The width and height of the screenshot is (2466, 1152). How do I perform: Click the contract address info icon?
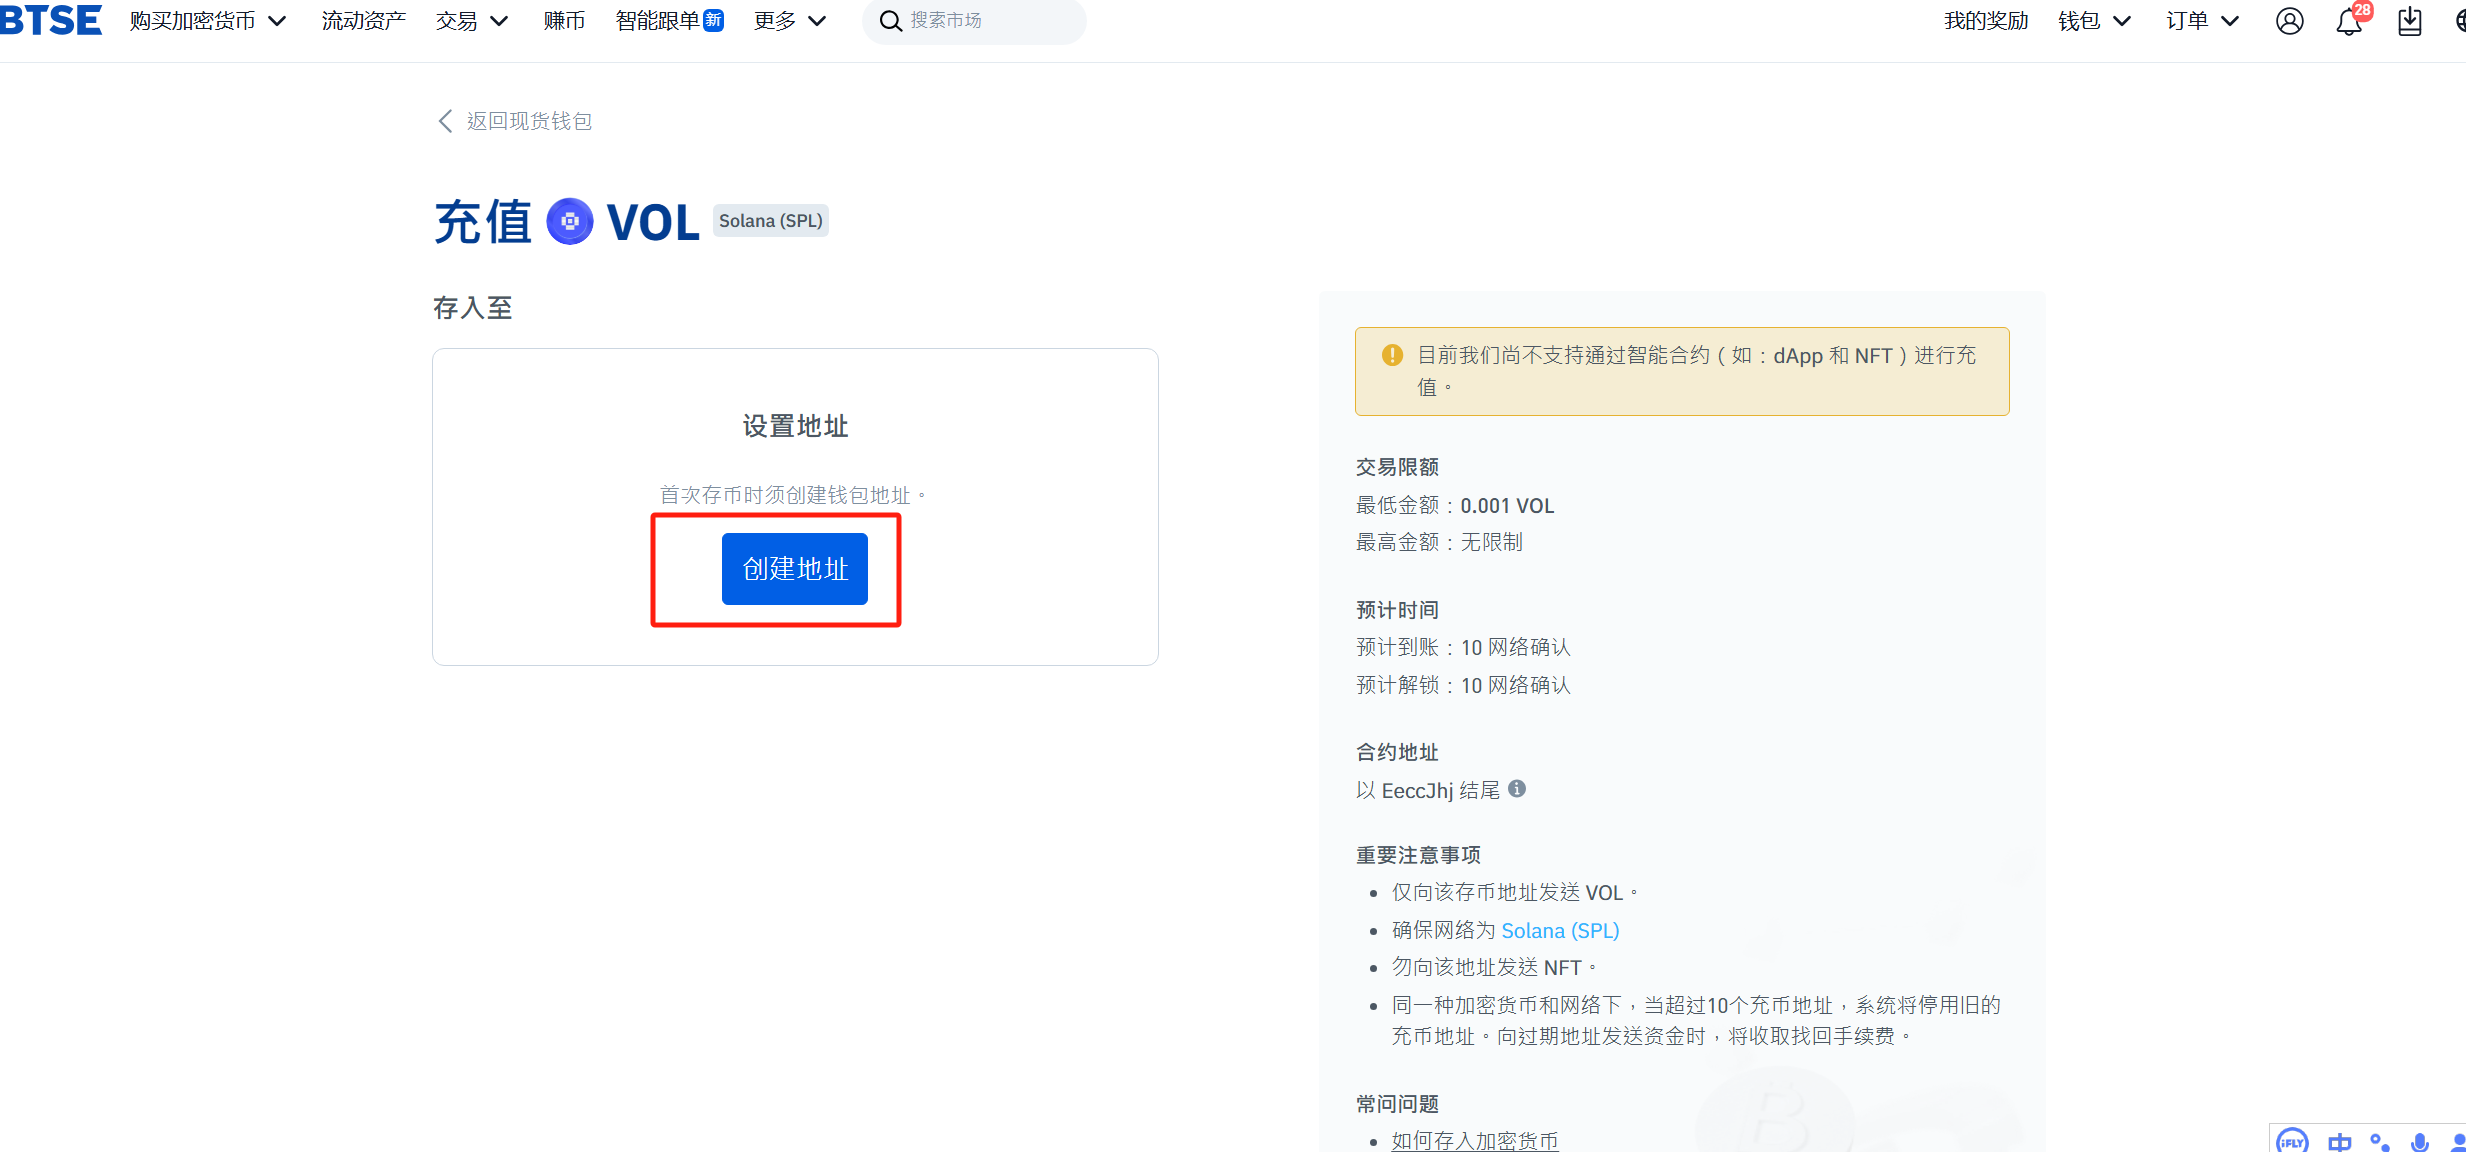pyautogui.click(x=1517, y=789)
